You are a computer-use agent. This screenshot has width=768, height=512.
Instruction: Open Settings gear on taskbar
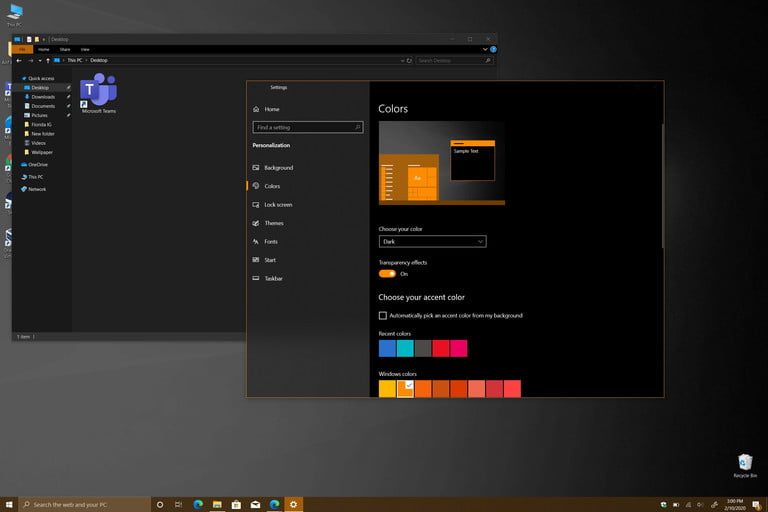tap(293, 504)
